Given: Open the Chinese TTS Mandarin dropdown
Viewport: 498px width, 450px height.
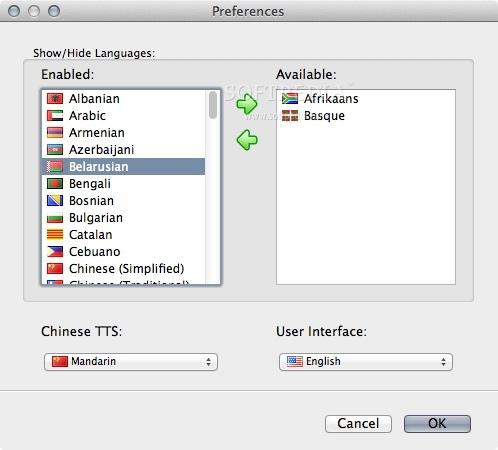Looking at the screenshot, I should 131,362.
